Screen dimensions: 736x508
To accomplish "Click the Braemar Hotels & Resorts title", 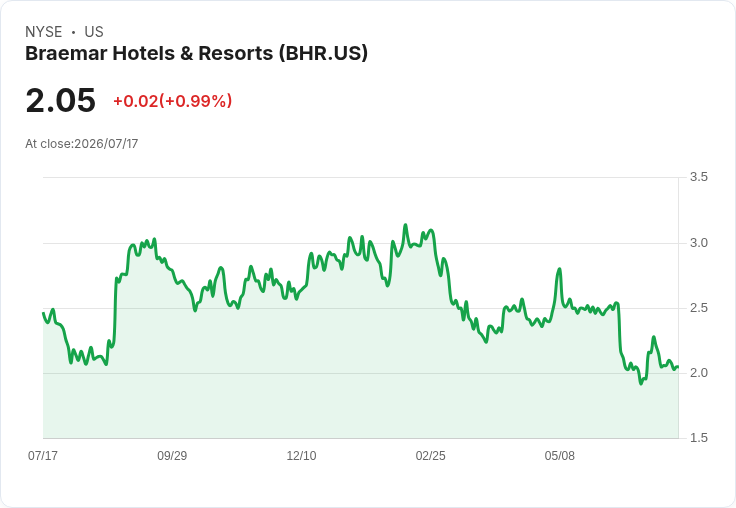I will [196, 53].
